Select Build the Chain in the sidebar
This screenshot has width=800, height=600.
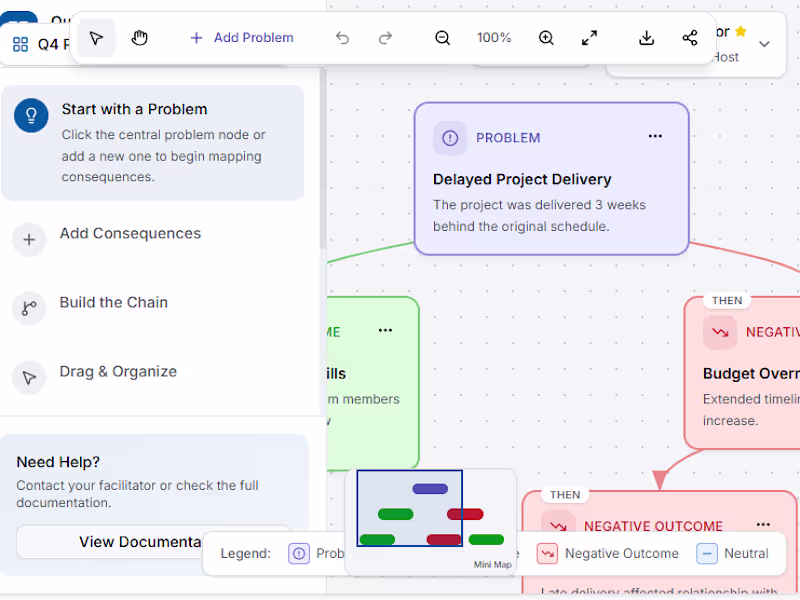(x=113, y=302)
